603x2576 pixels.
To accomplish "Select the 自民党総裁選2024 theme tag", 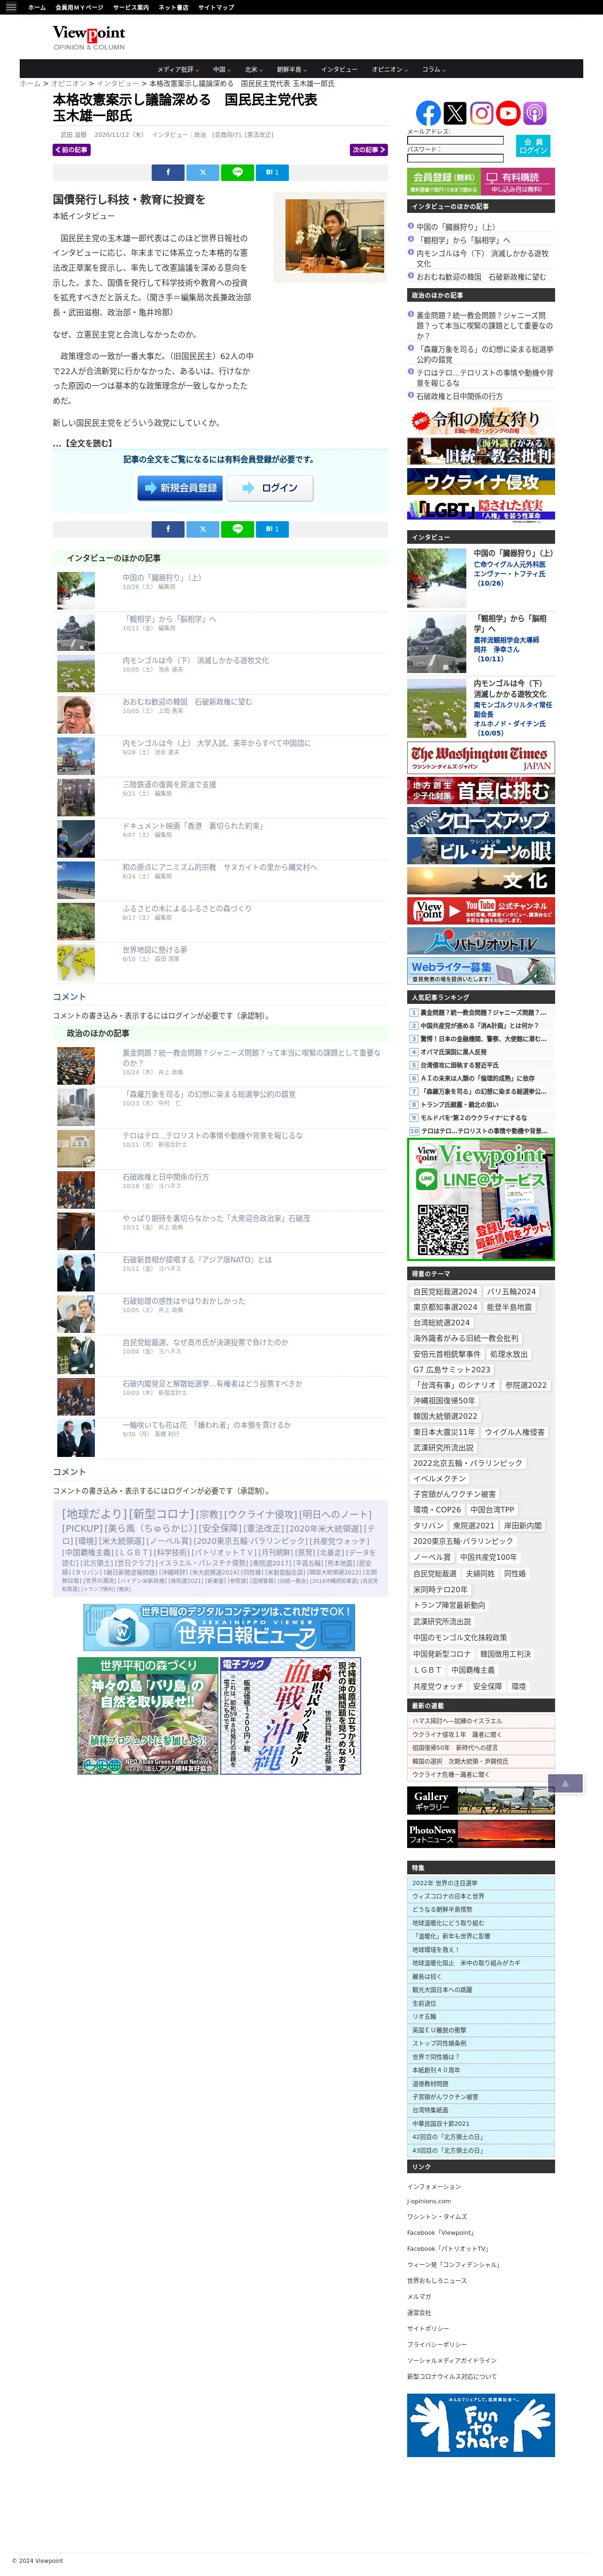I will (445, 1291).
